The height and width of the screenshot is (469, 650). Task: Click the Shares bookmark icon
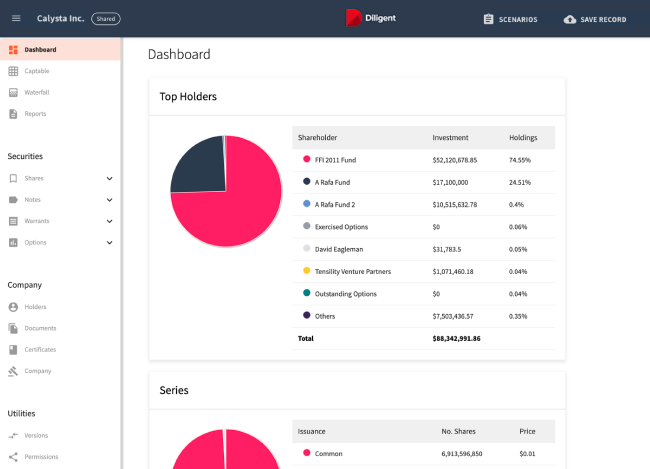coord(13,178)
